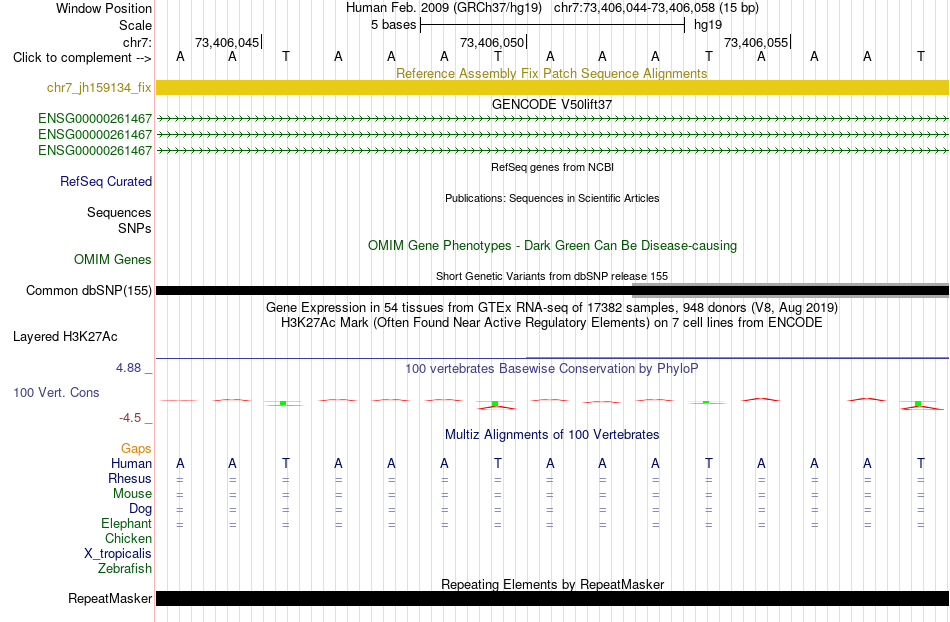This screenshot has height=622, width=950.
Task: Click the last T base in ruler
Action: (920, 56)
